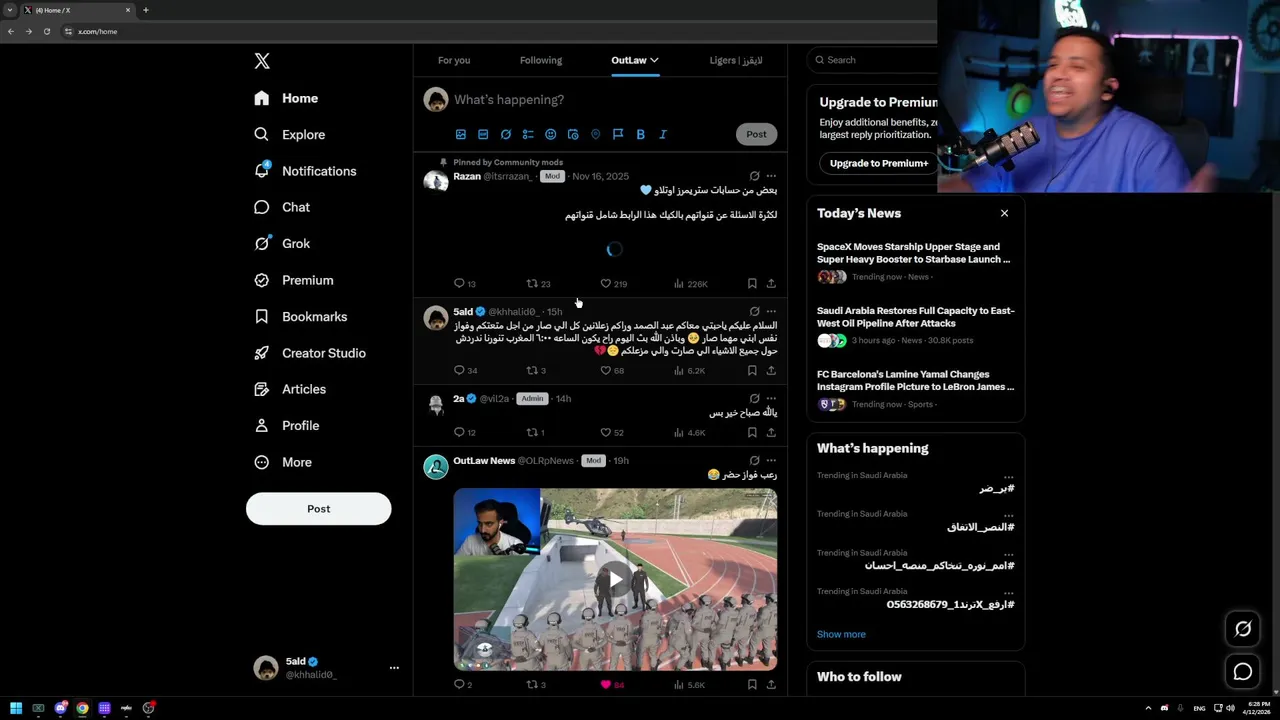Open account menu dots next to 5aid
Viewport: 1280px width, 720px height.
pyautogui.click(x=394, y=668)
